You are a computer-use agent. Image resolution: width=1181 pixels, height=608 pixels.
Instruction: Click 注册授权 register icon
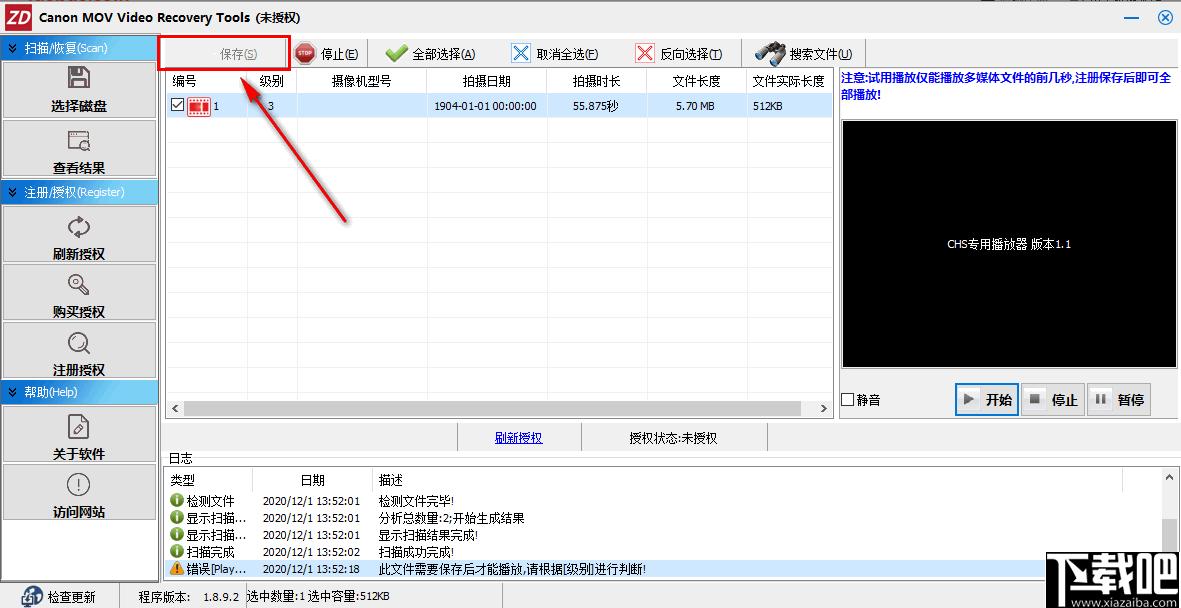point(78,343)
